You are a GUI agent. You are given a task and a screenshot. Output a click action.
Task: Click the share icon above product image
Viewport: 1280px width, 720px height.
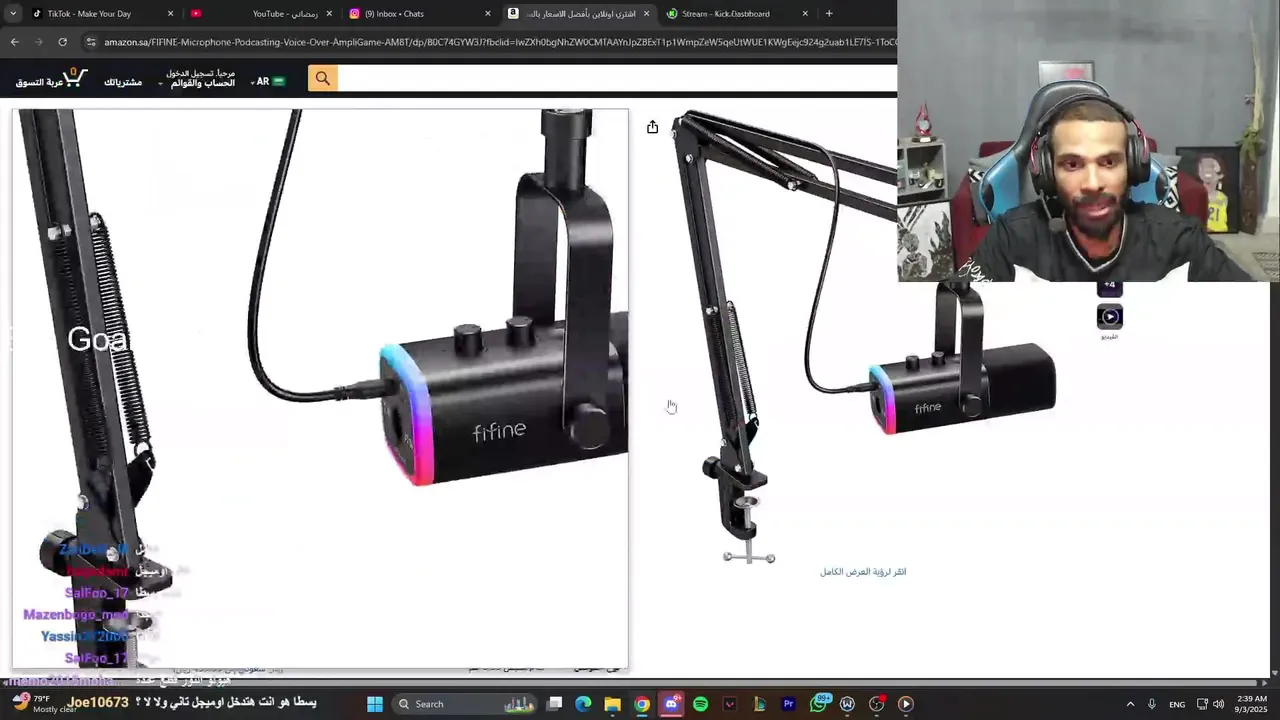coord(652,127)
